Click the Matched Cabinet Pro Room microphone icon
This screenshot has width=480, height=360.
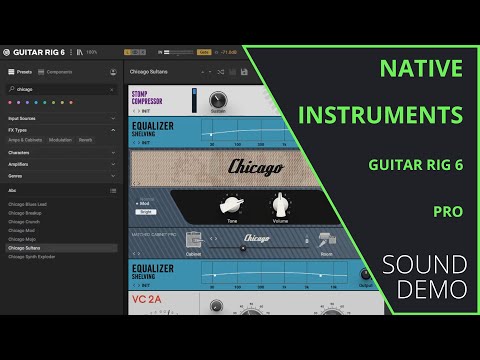(327, 240)
